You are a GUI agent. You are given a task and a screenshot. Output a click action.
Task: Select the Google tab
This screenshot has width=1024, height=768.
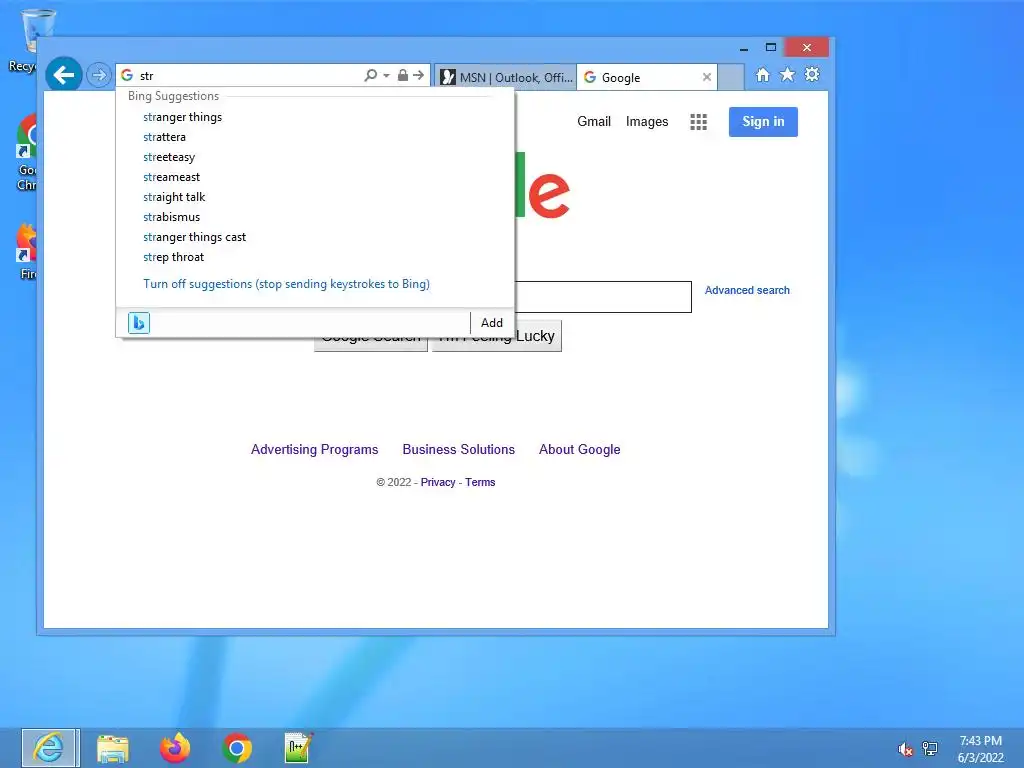640,77
